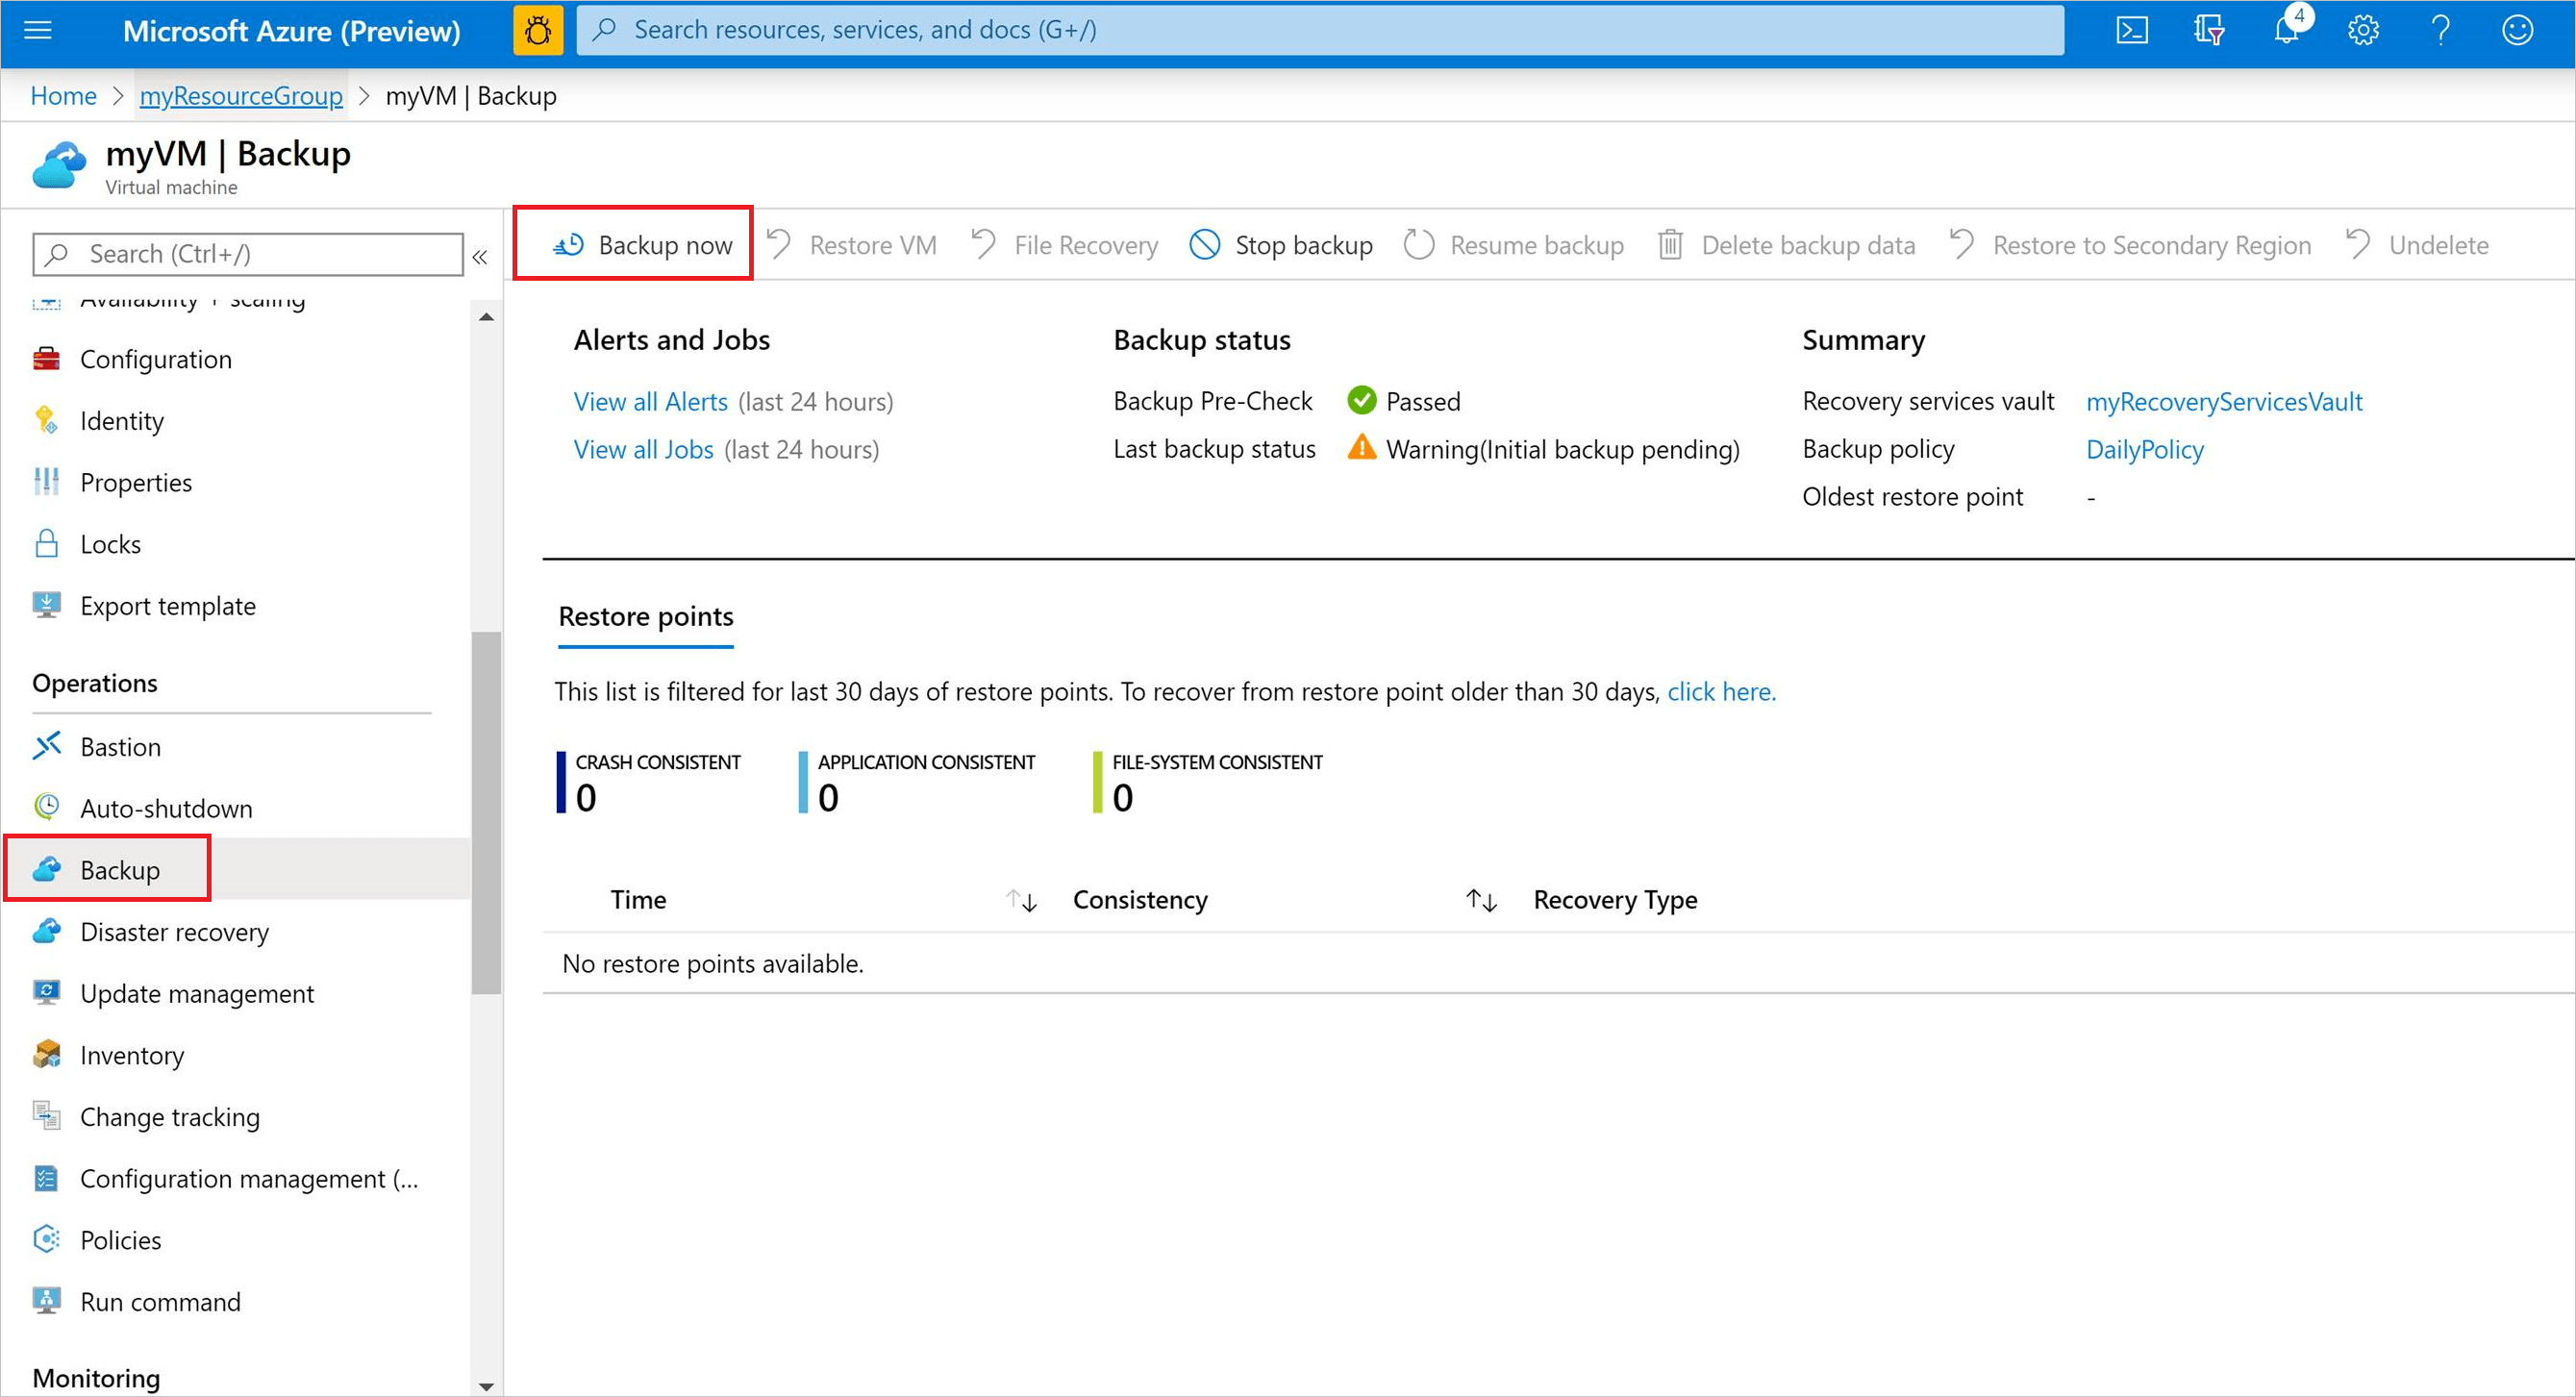Open the portal settings gear
Viewport: 2576px width, 1397px height.
[x=2363, y=30]
